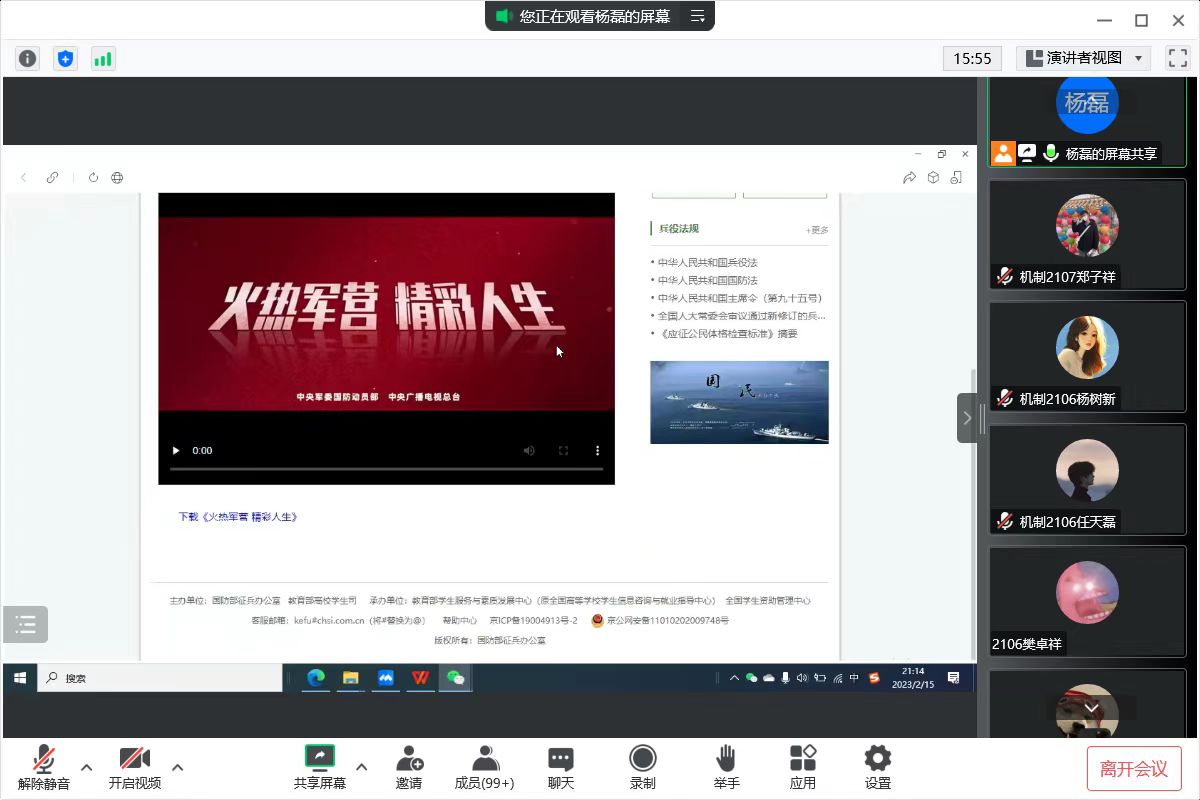Click the share arrow icon in shared browser

point(909,177)
